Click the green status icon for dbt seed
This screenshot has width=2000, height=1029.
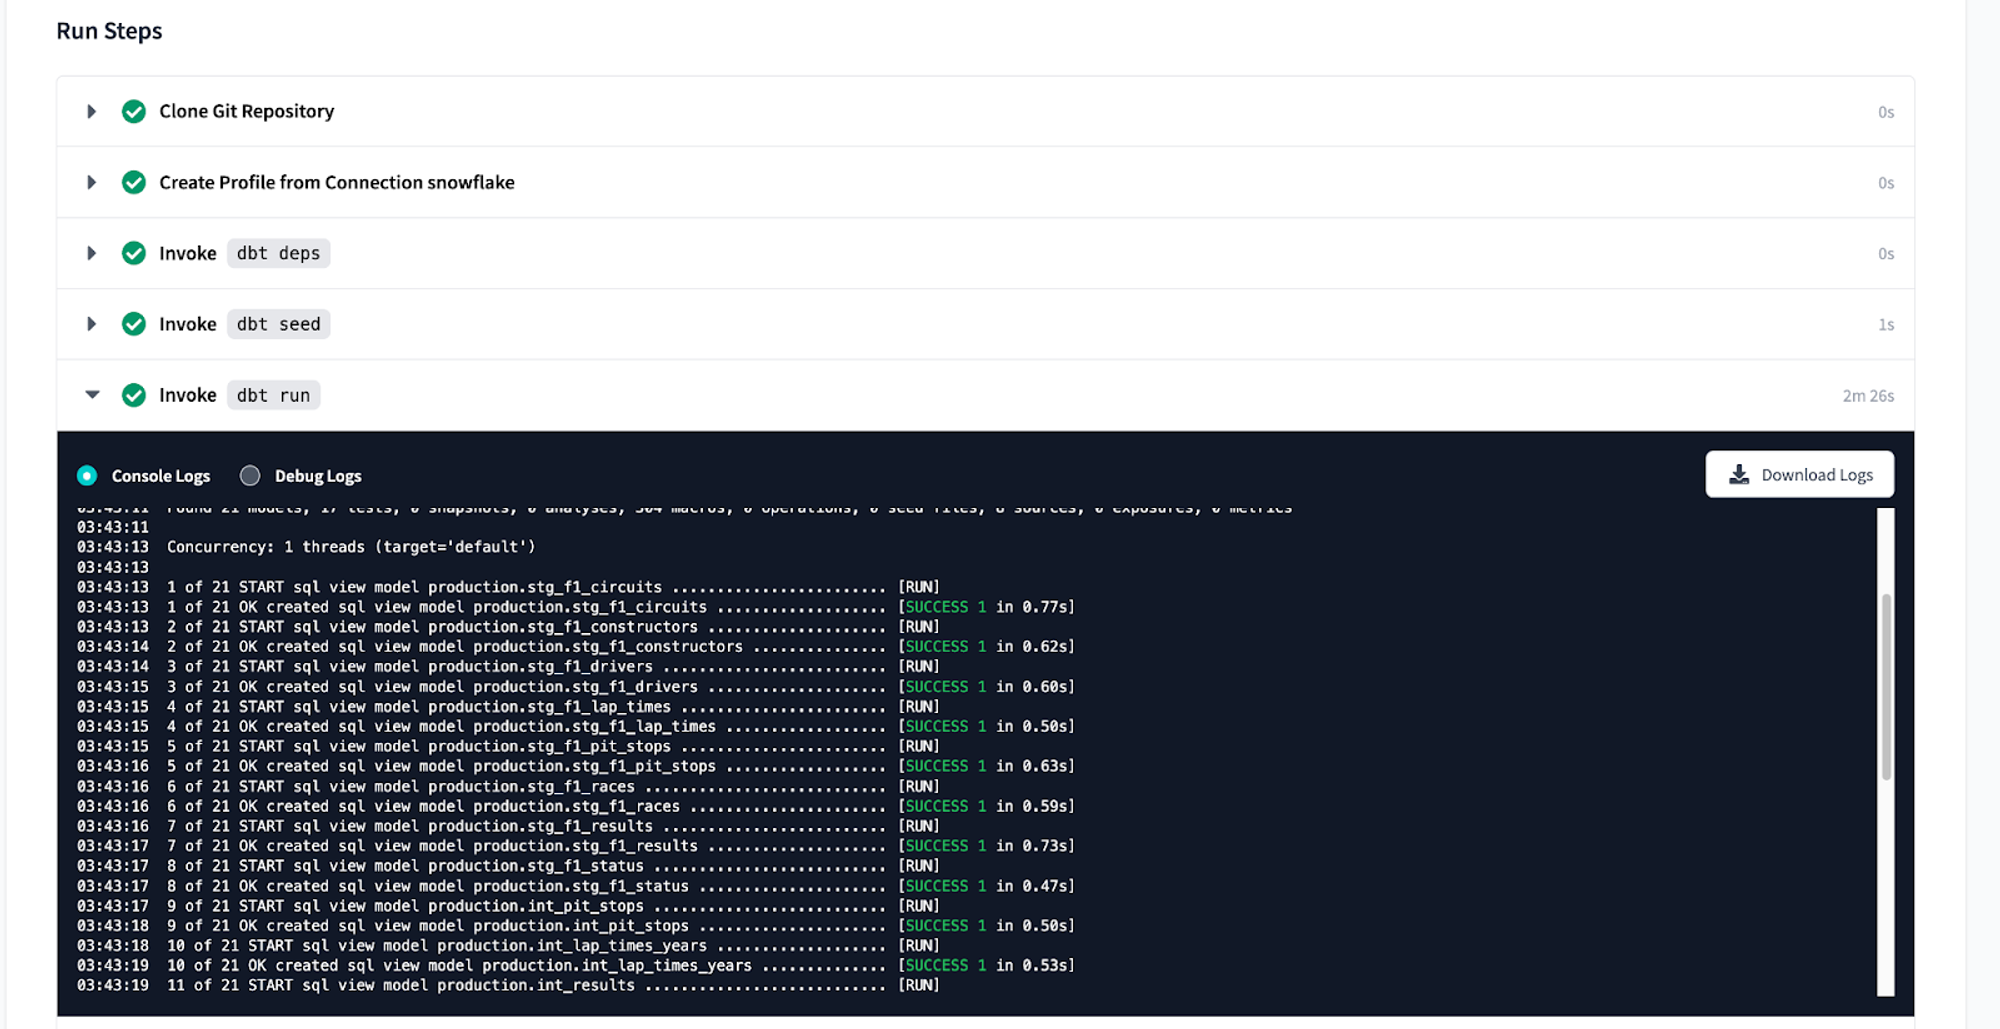133,324
